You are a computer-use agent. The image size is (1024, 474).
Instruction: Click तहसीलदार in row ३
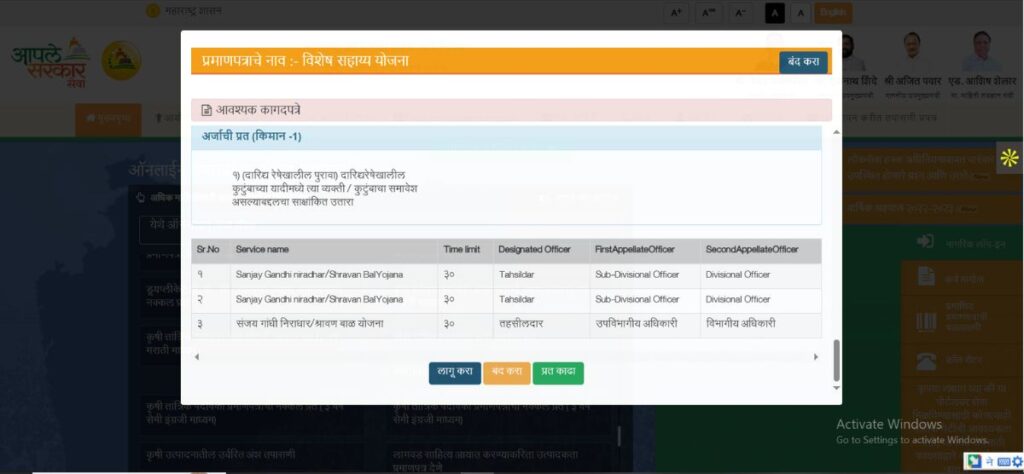[x=520, y=324]
